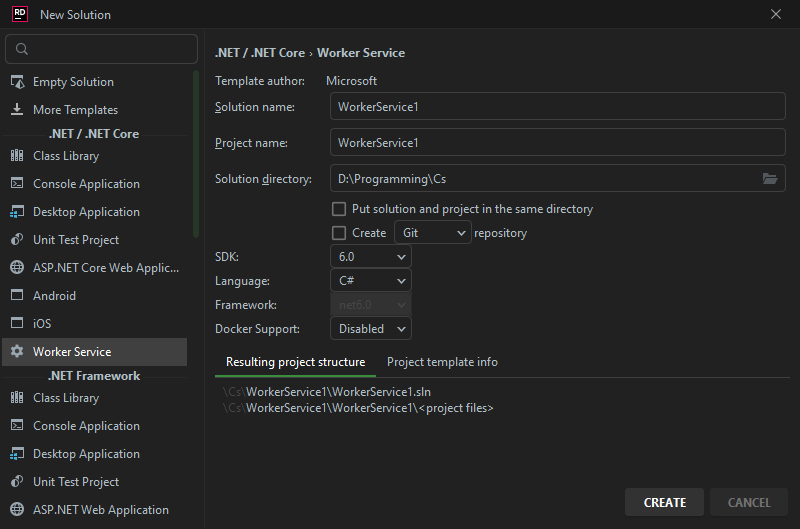
Task: Click the iOS template icon
Action: (17, 323)
